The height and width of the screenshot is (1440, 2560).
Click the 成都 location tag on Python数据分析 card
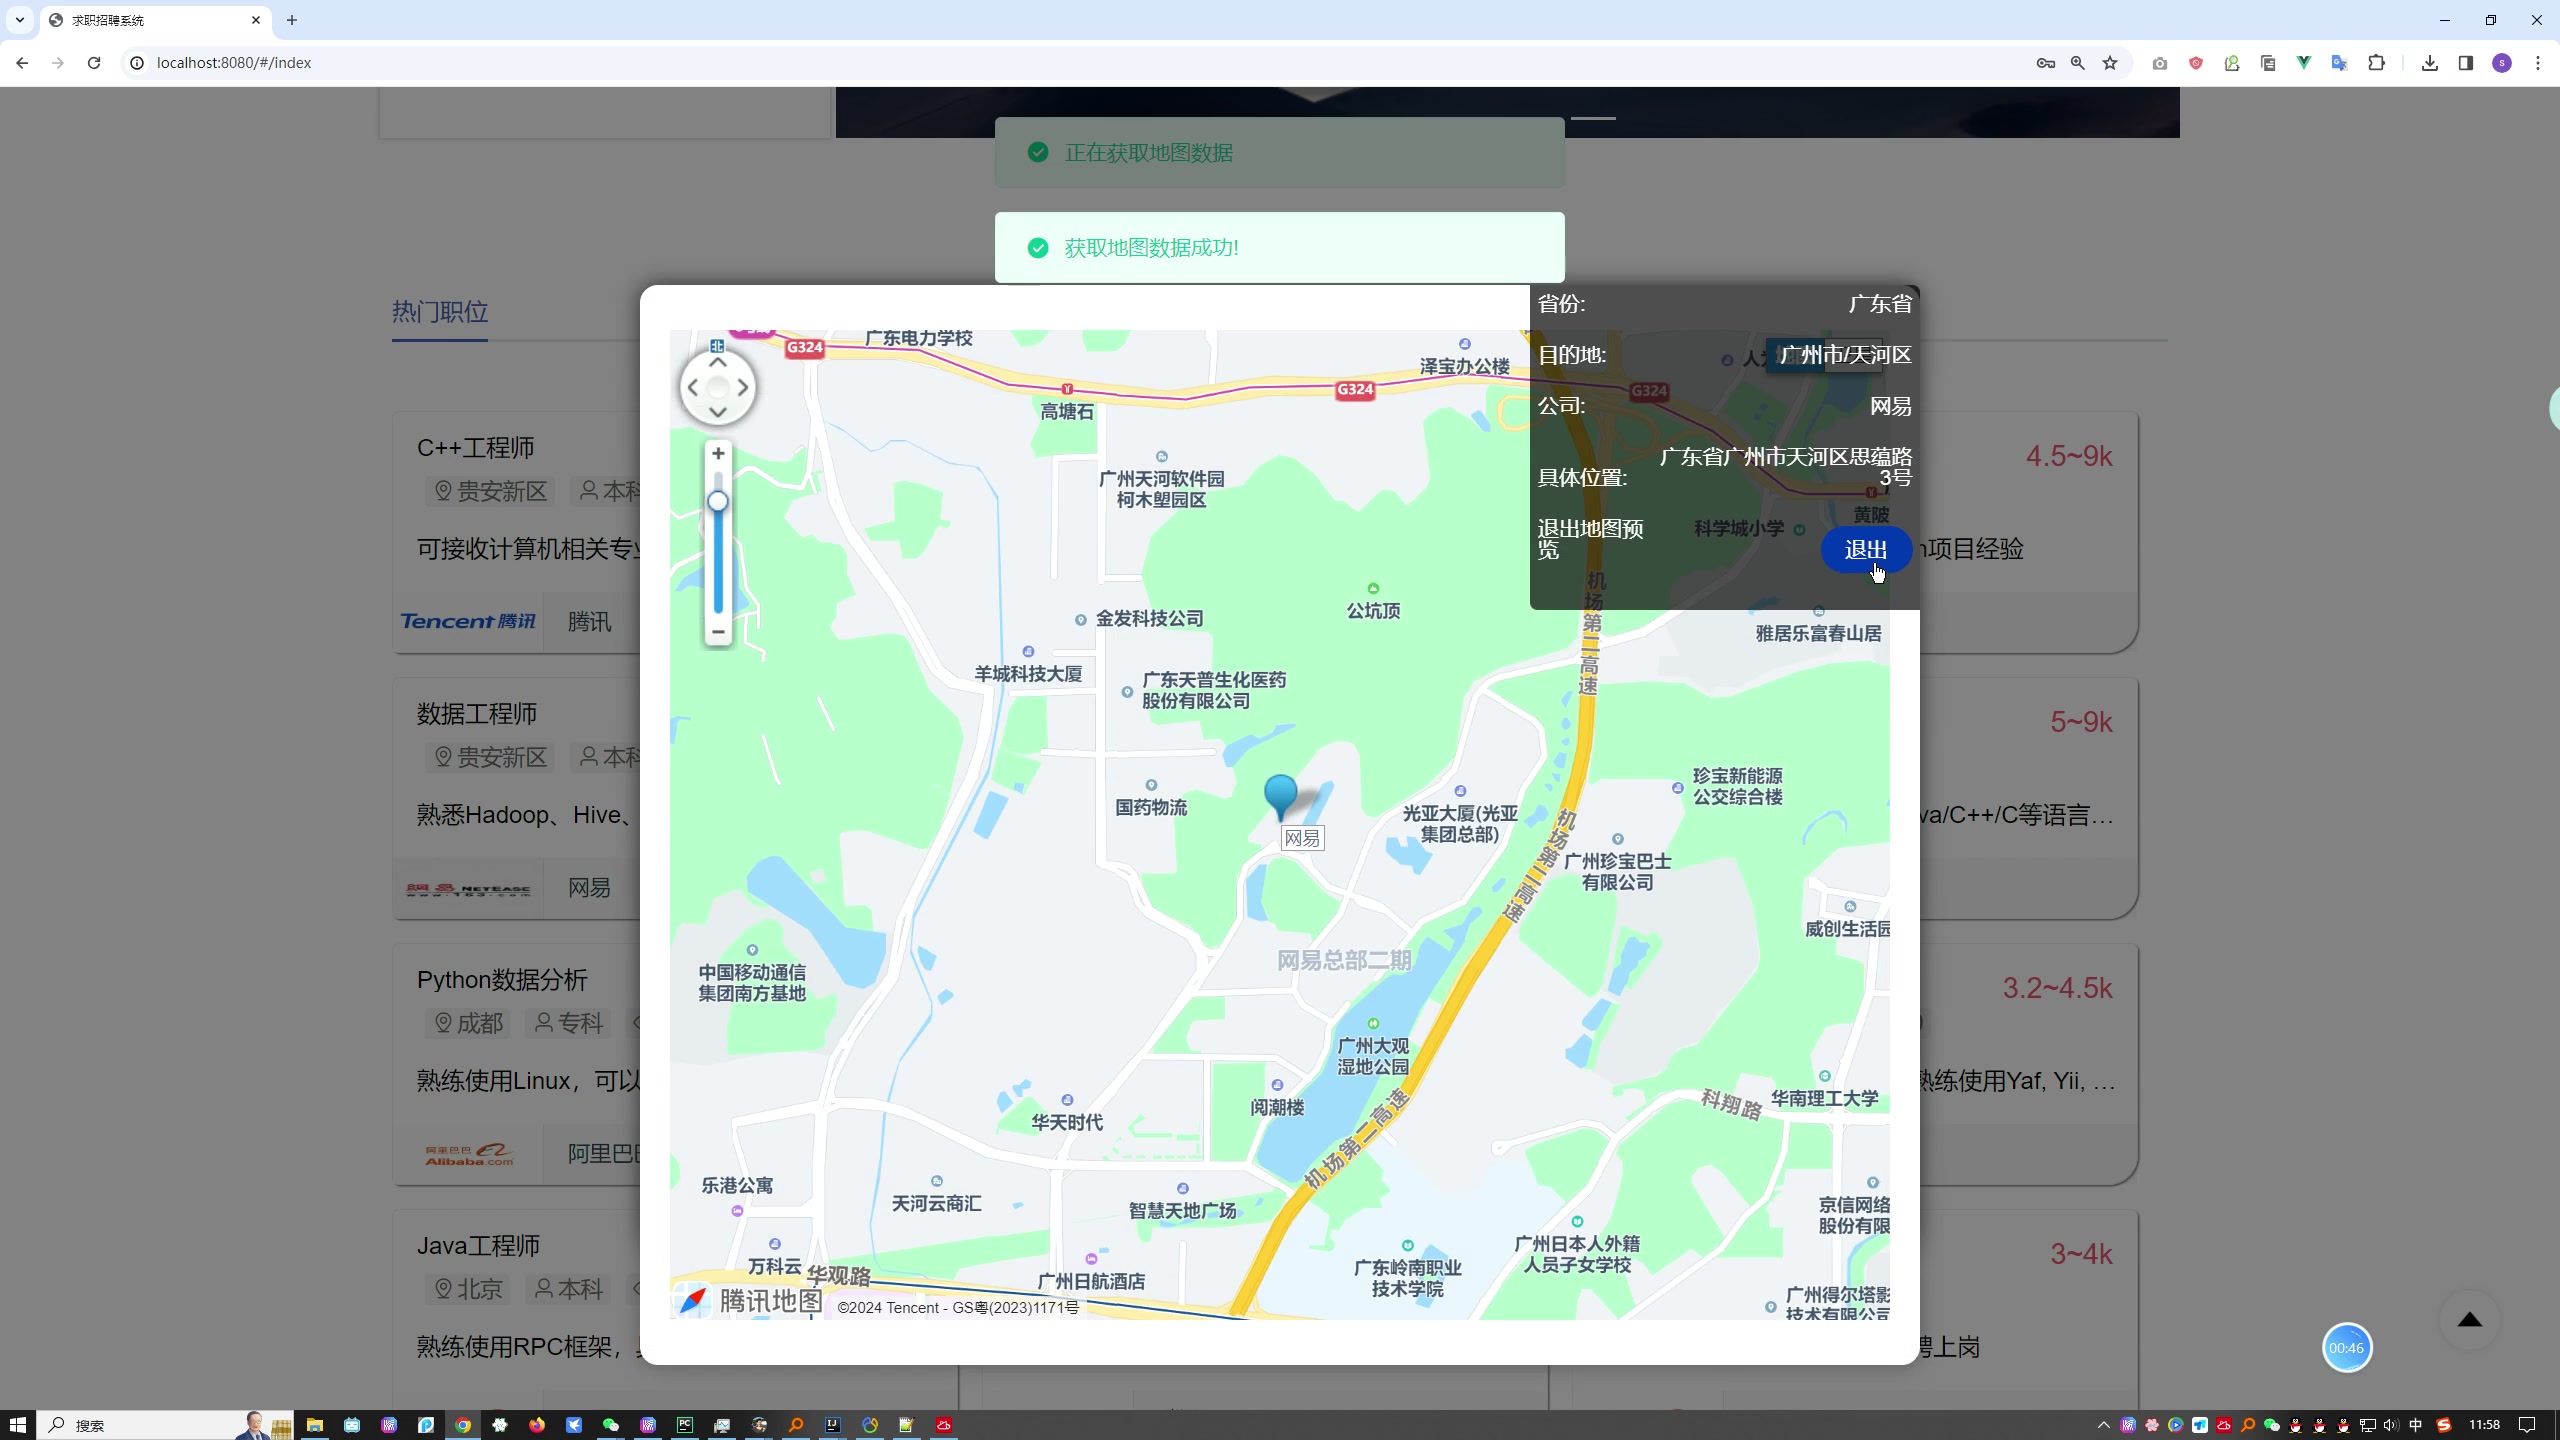pyautogui.click(x=469, y=1023)
